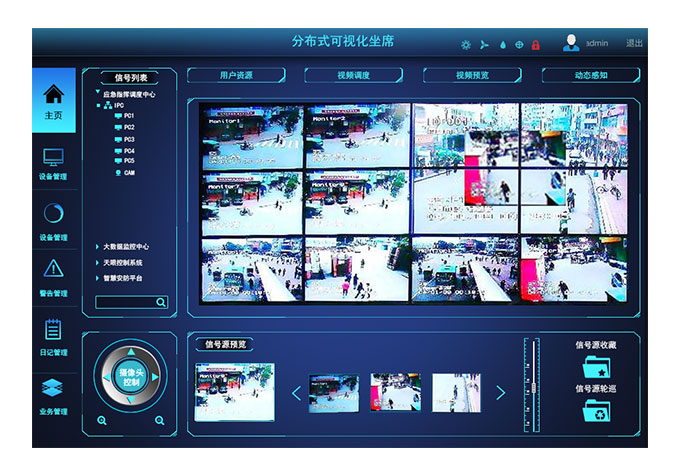Click the admin username
Viewport: 680px width, 475px height.
point(597,43)
